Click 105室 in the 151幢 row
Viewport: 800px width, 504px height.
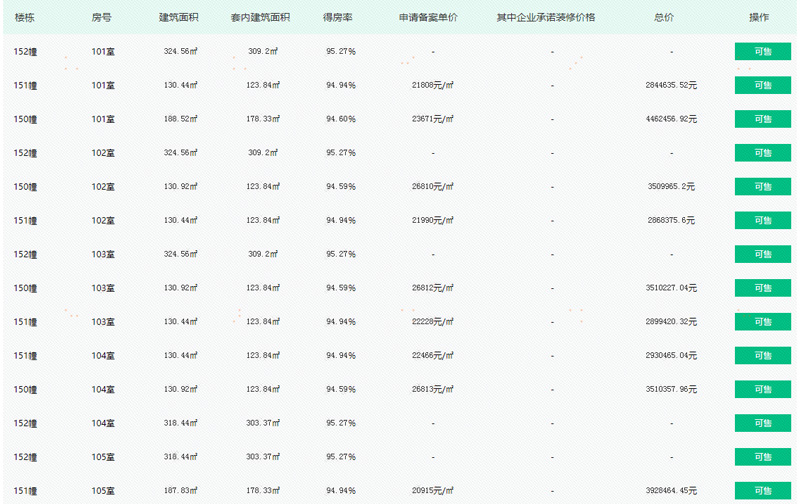pyautogui.click(x=103, y=491)
